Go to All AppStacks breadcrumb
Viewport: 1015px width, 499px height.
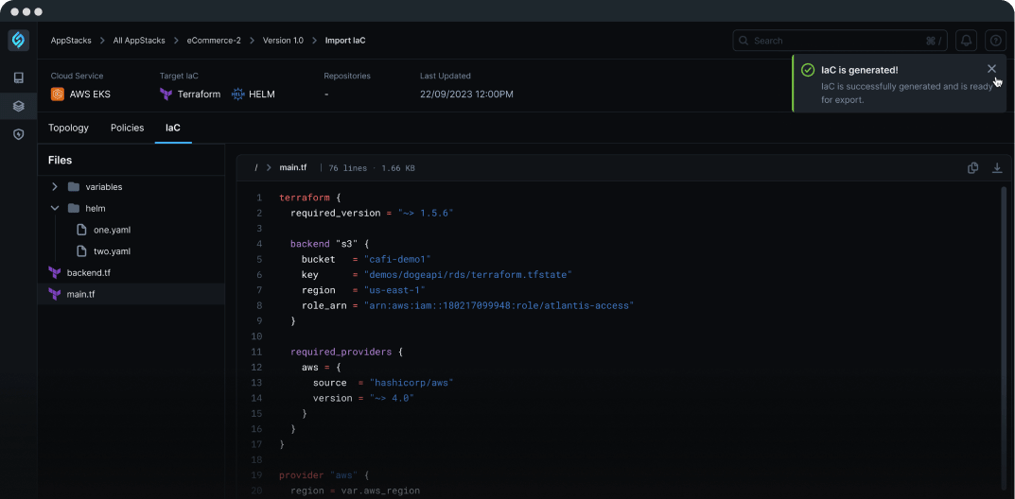(x=139, y=40)
